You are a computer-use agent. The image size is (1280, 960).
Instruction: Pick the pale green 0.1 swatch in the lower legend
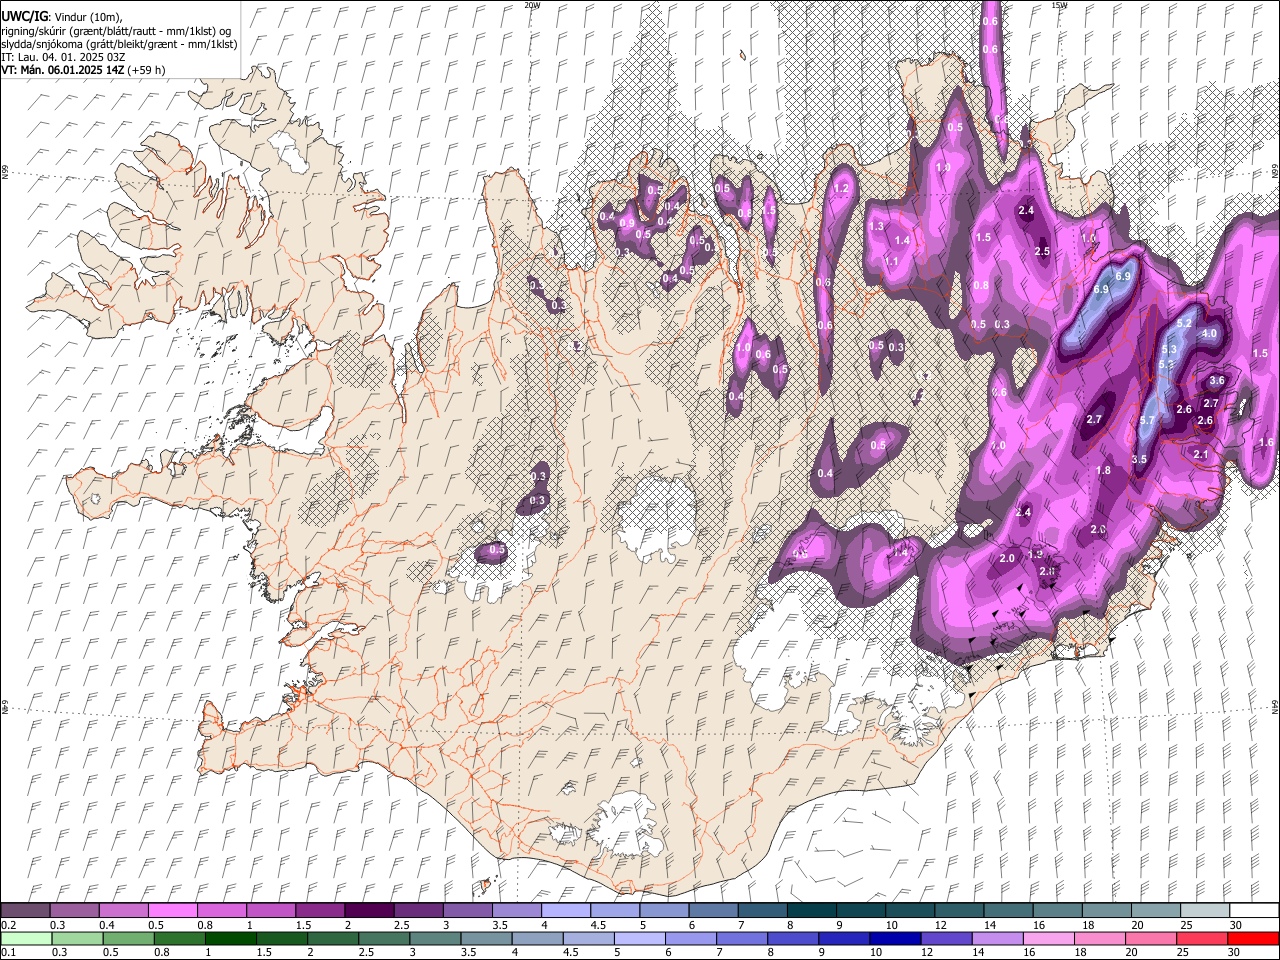pyautogui.click(x=25, y=939)
